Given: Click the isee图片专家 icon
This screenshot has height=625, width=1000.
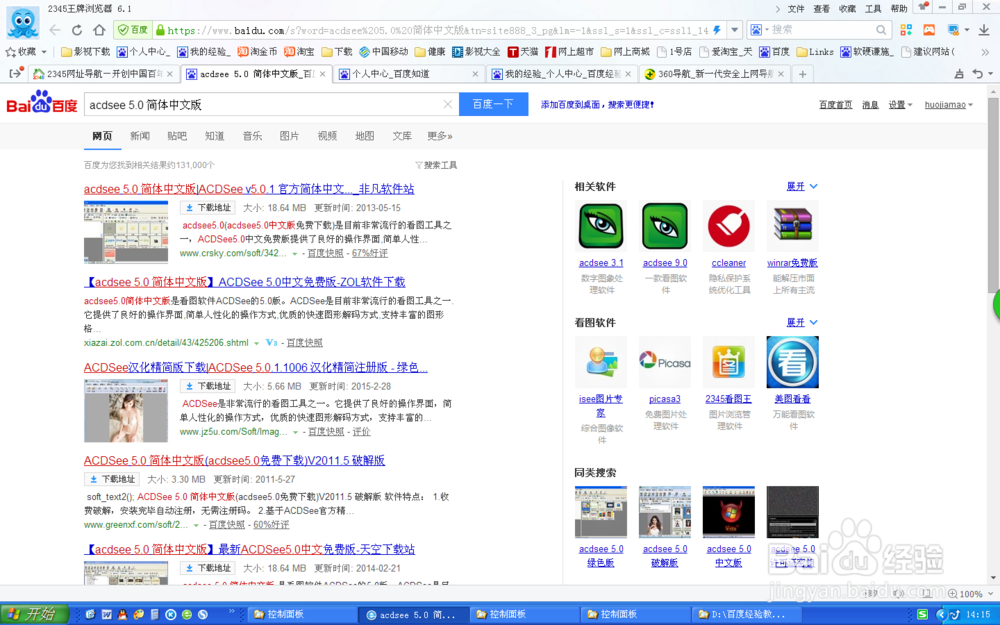Looking at the screenshot, I should click(x=601, y=362).
